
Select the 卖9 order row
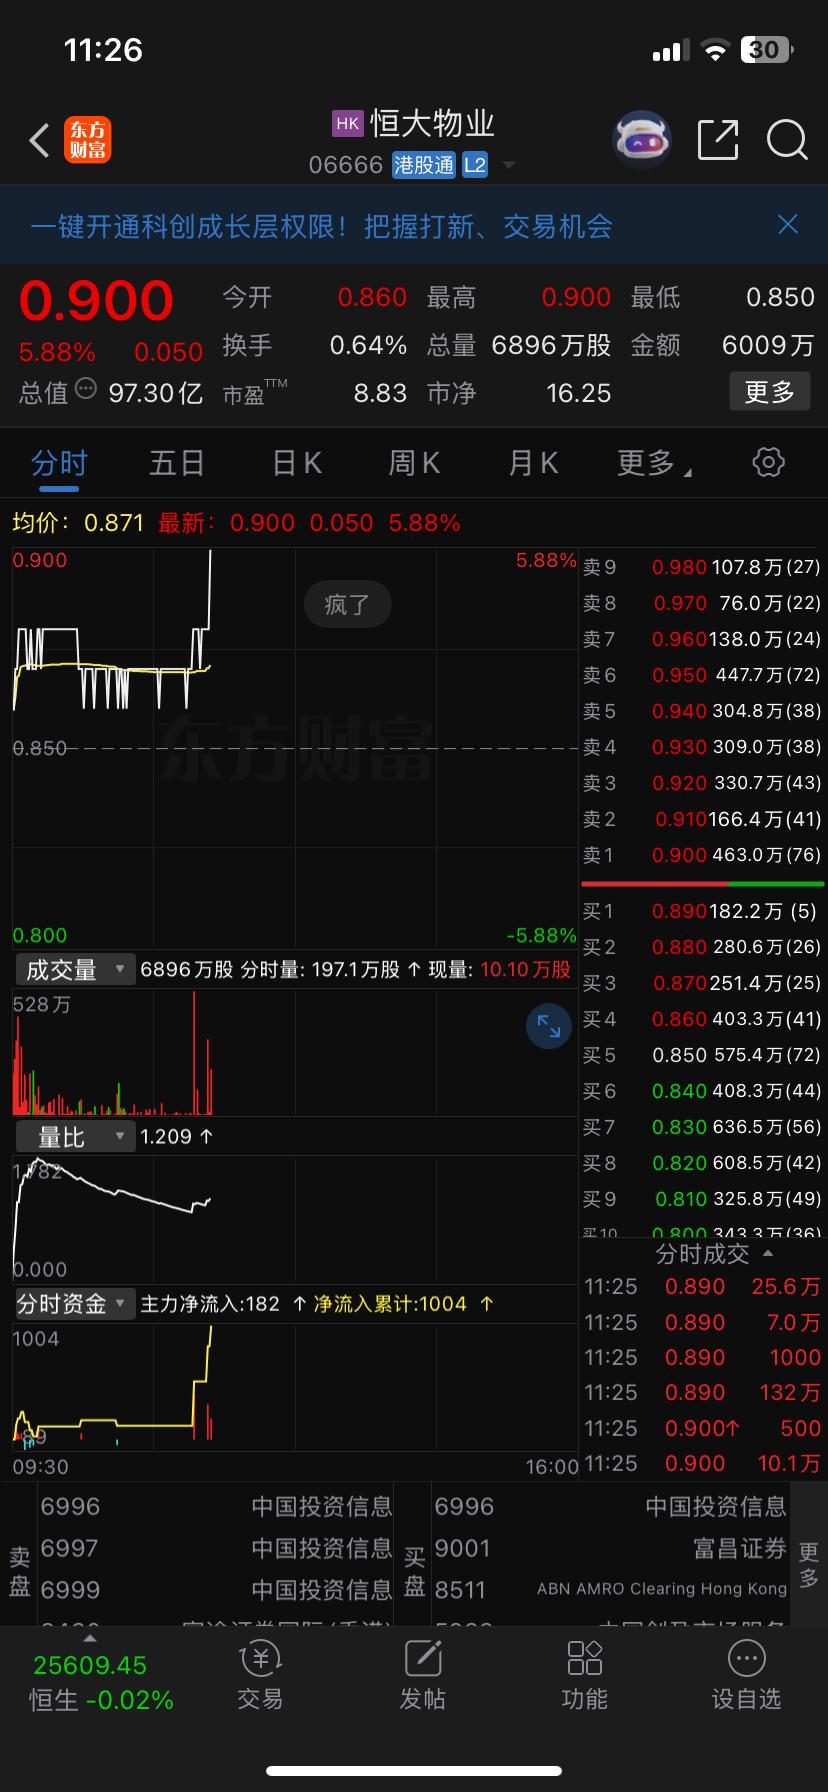pyautogui.click(x=701, y=567)
